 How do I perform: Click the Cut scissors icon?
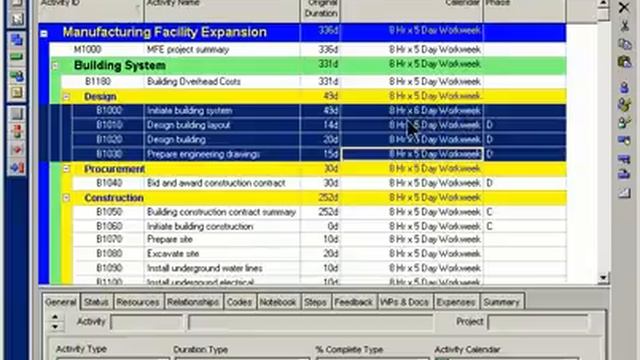624,26
